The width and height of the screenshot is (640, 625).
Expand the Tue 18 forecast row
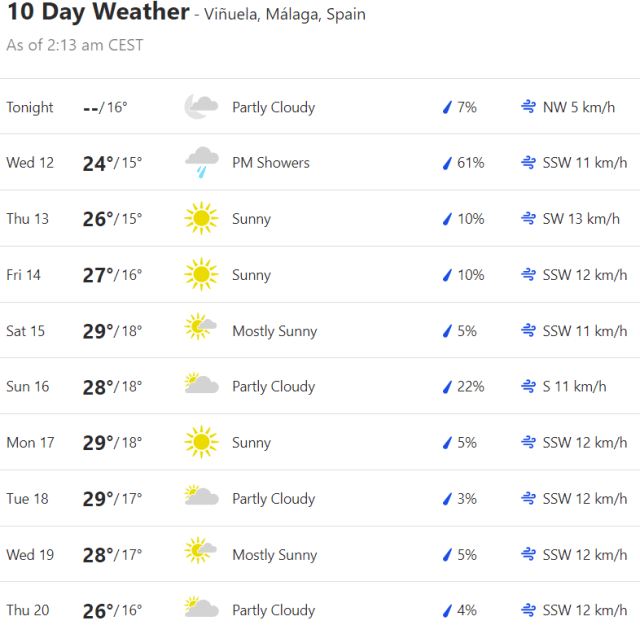[x=320, y=498]
